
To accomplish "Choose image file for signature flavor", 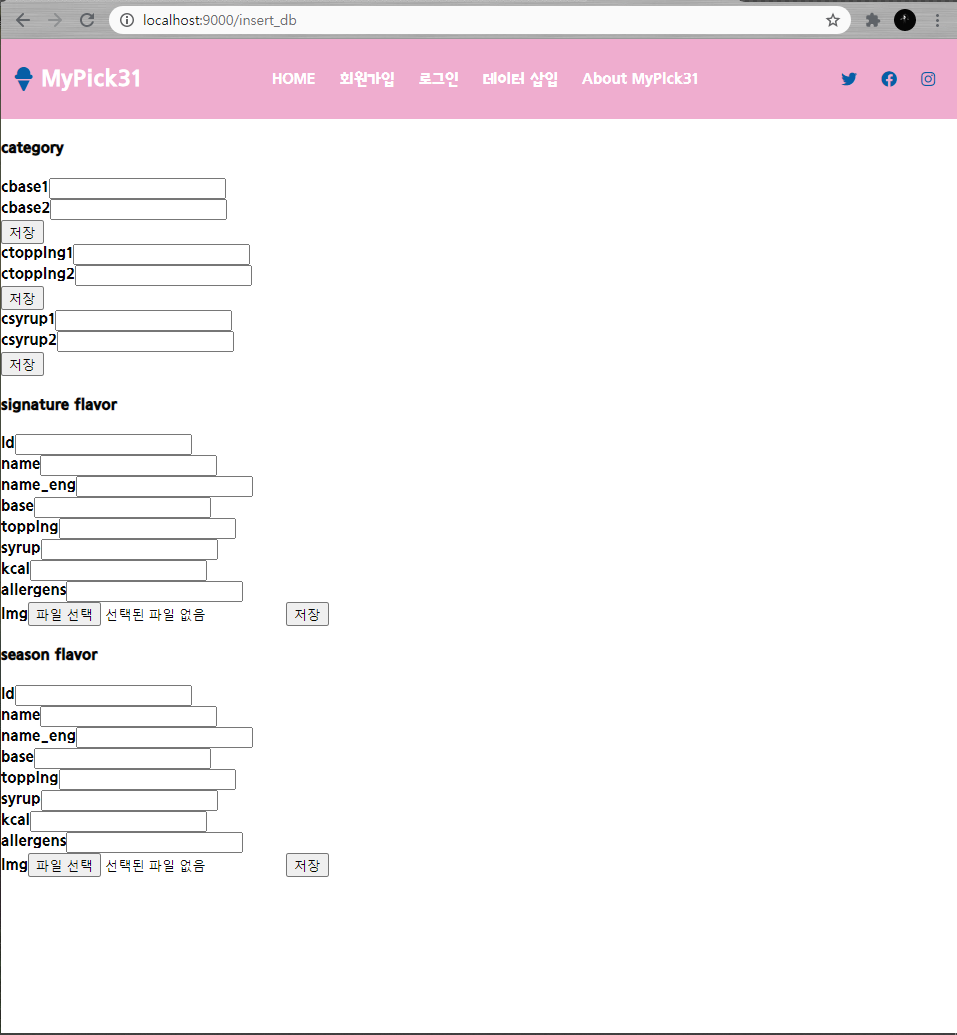I will 65,614.
